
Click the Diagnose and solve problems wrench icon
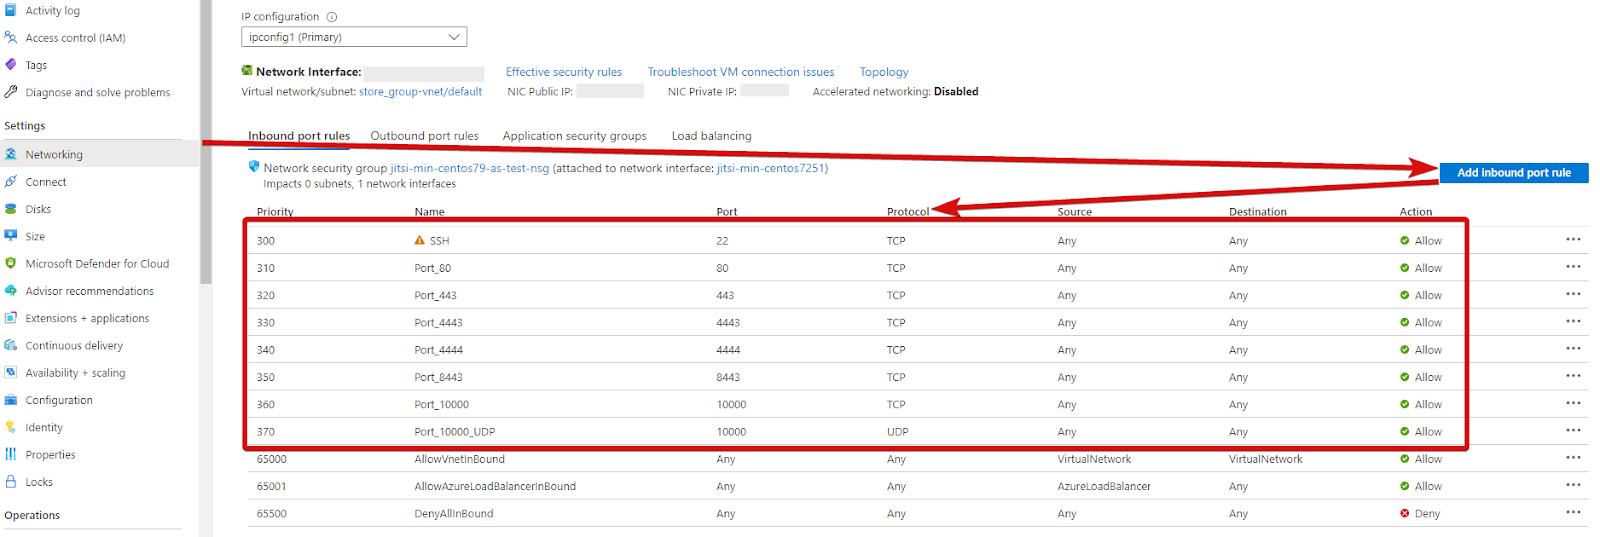pos(11,92)
